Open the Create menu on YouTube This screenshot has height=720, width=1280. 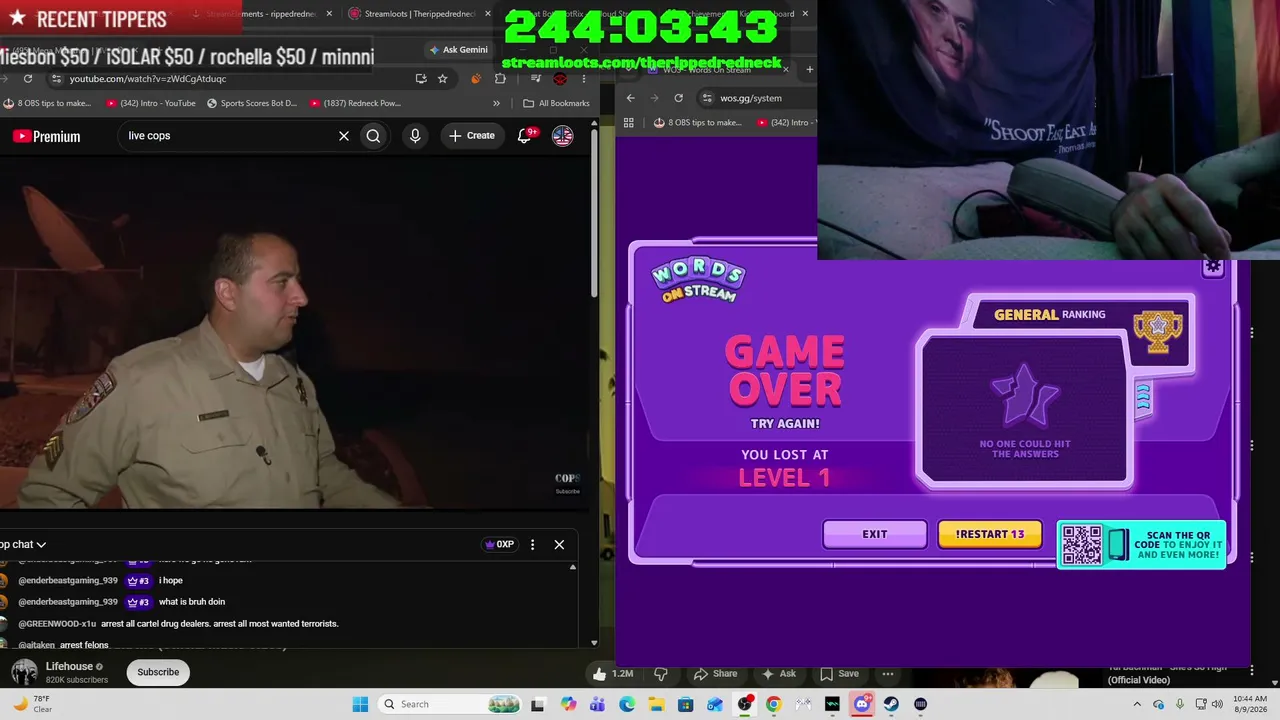471,136
